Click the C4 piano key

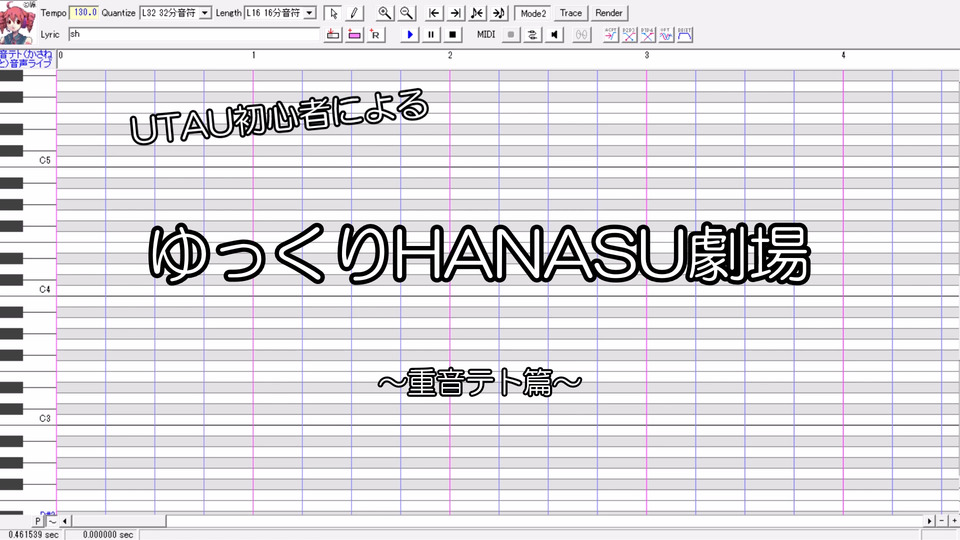[28, 290]
